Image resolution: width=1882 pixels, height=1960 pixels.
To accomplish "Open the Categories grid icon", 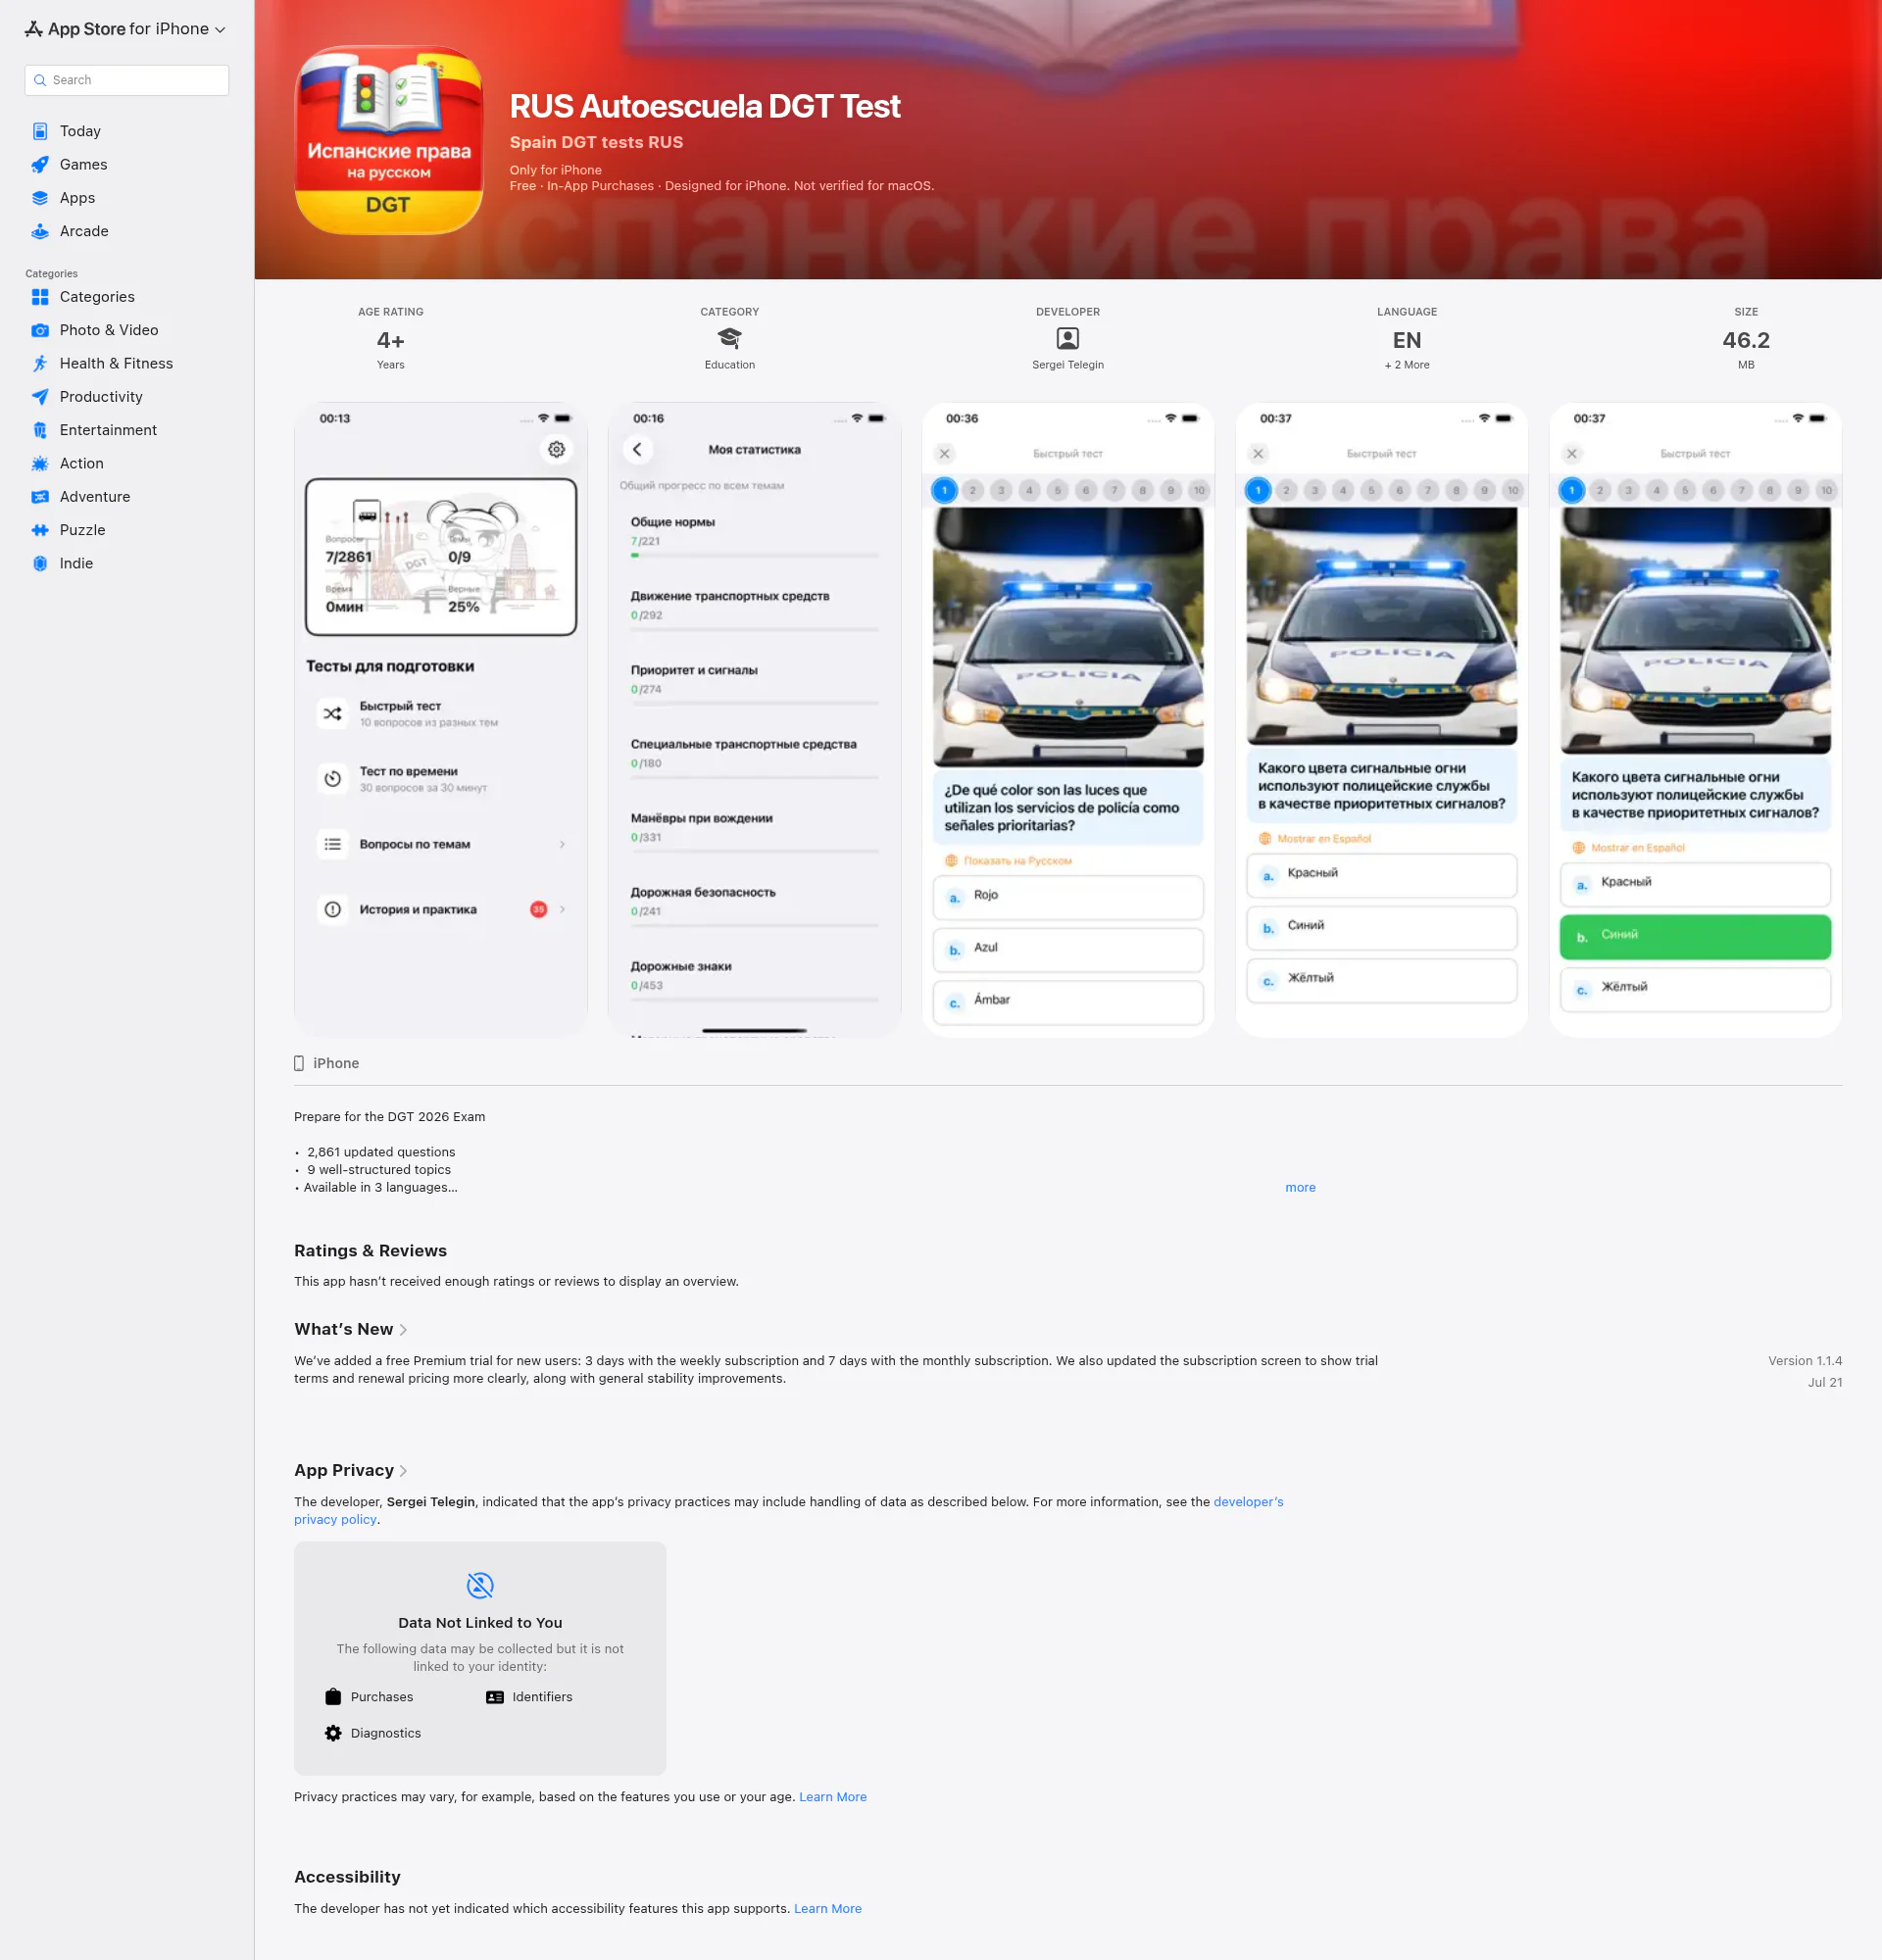I will [40, 297].
